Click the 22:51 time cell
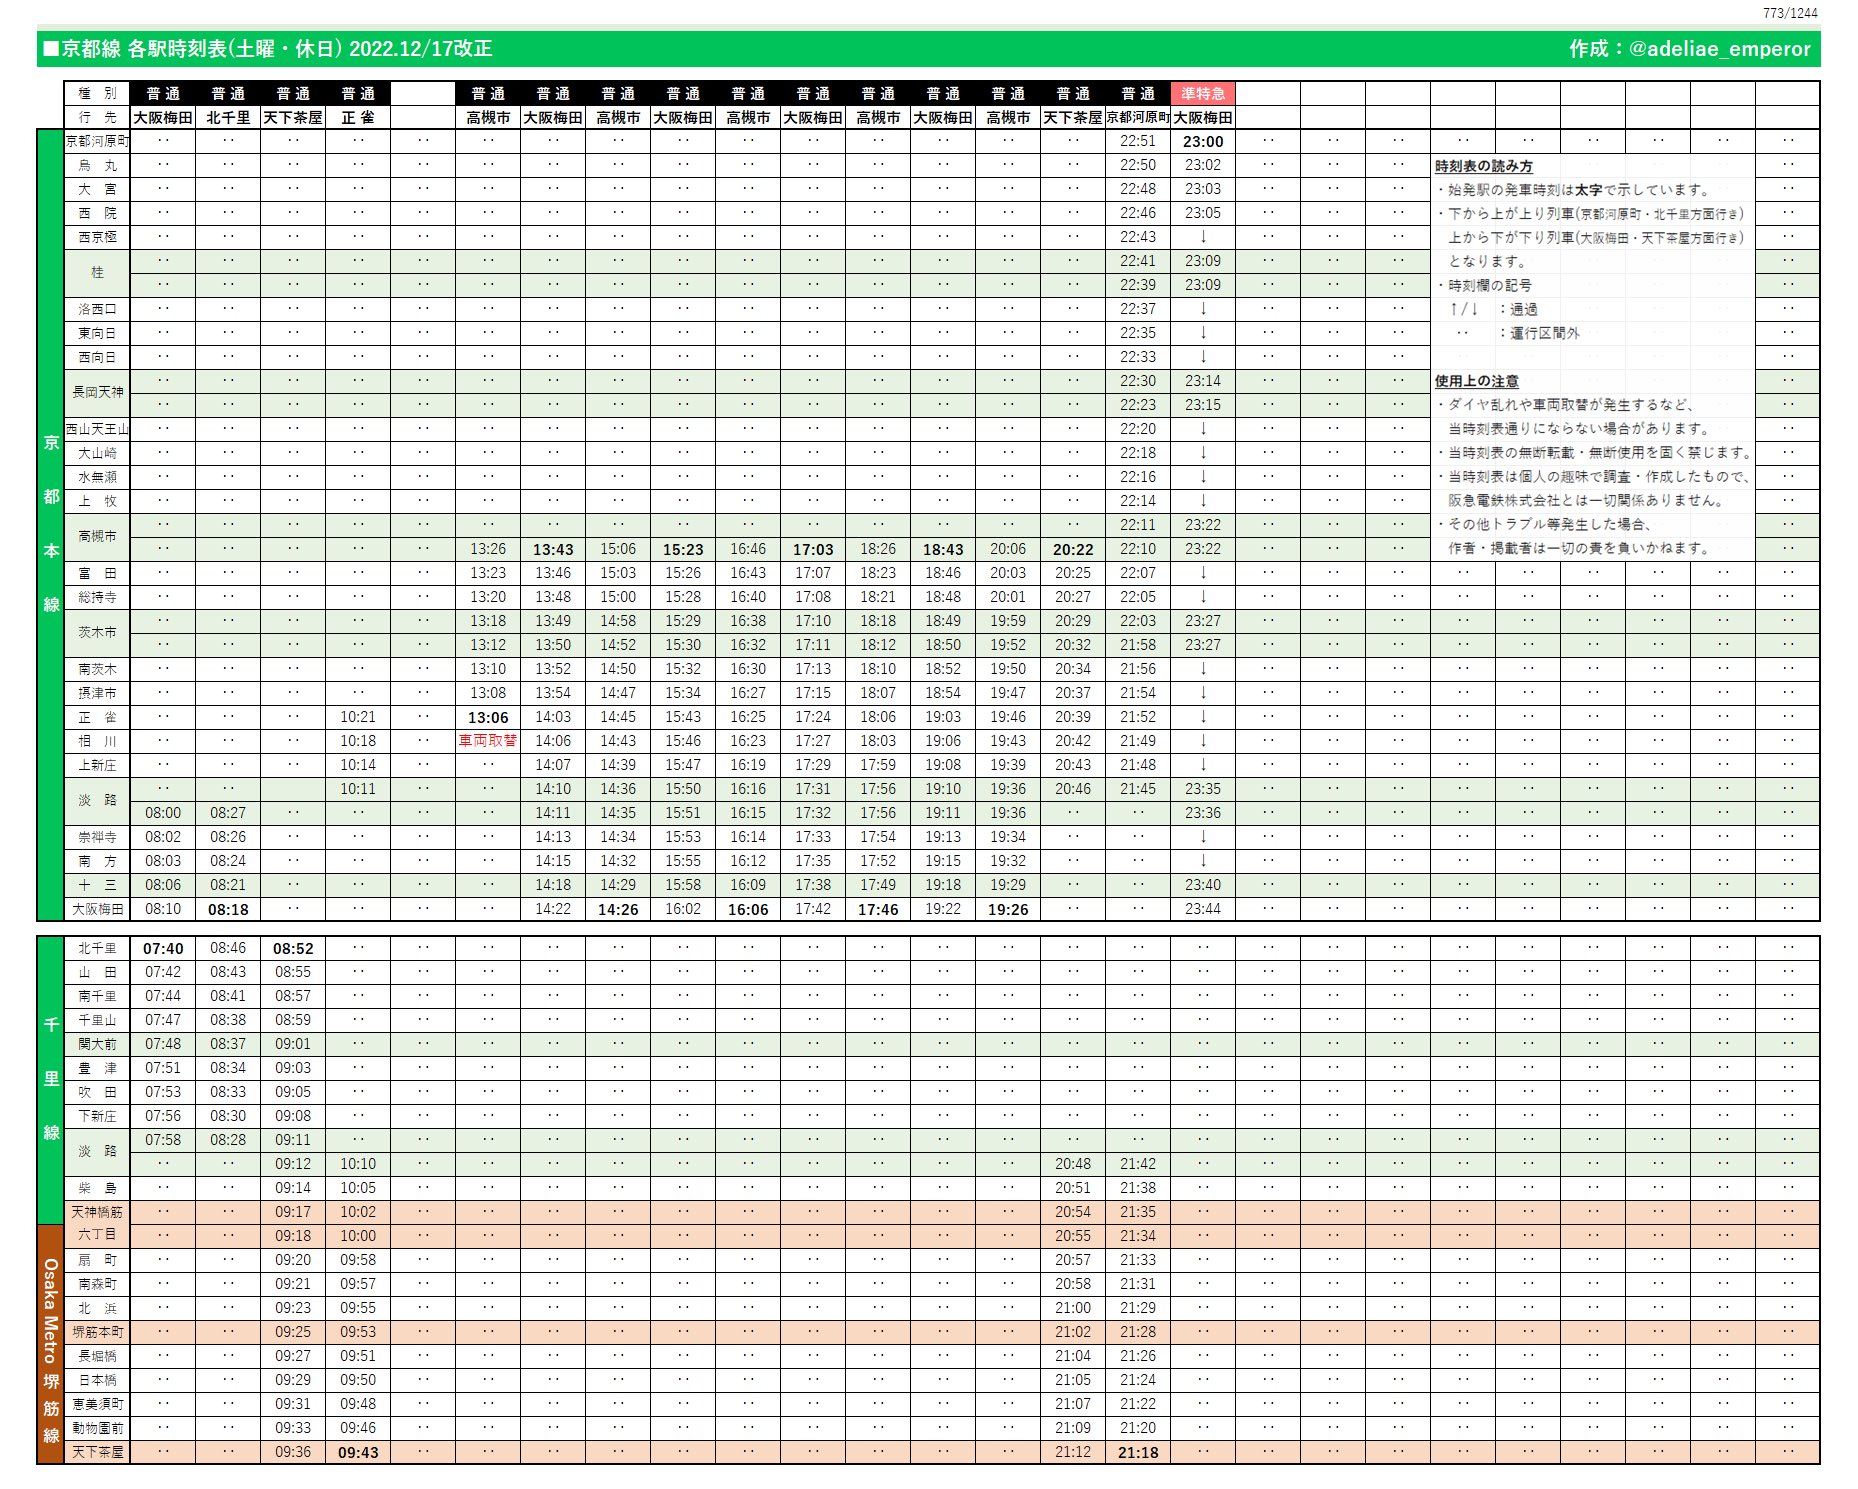The width and height of the screenshot is (1858, 1489). 1138,141
